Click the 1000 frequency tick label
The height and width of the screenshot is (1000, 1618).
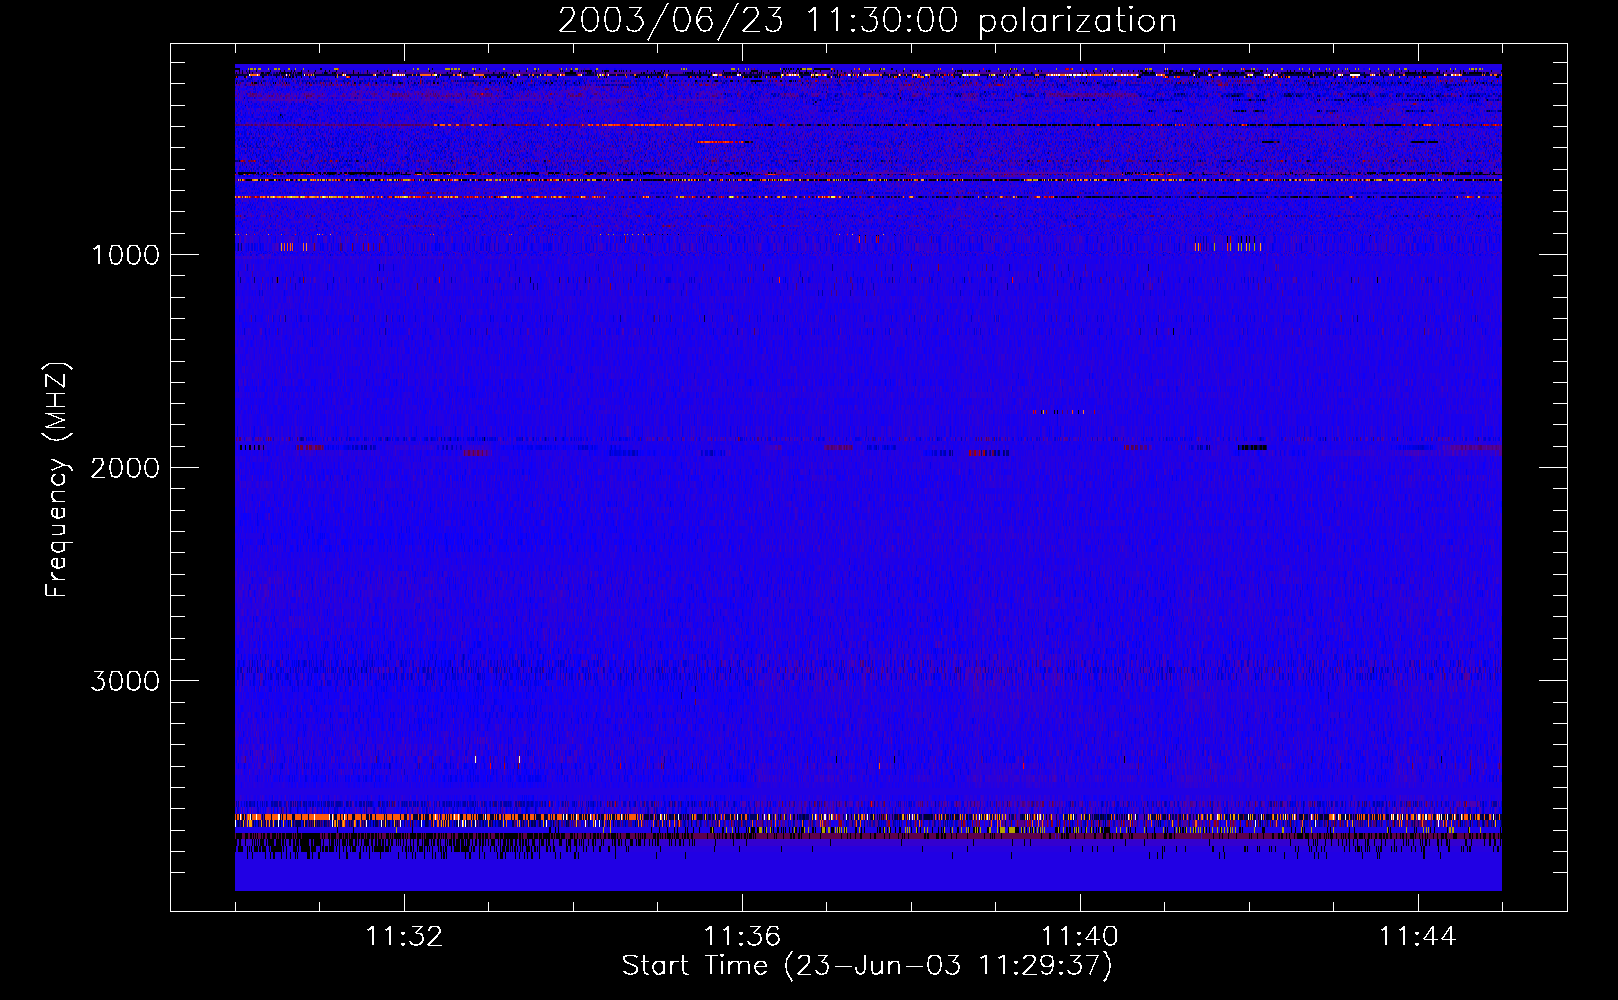(125, 255)
